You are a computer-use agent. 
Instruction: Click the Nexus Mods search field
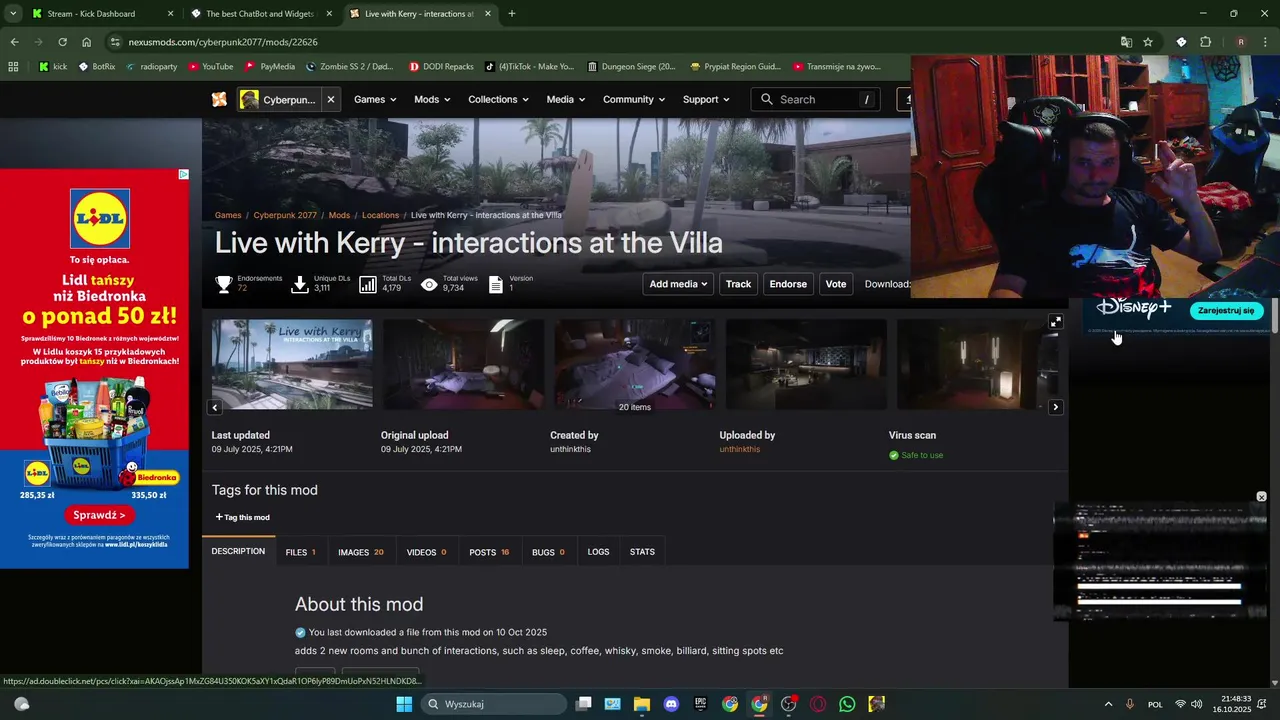pos(817,99)
